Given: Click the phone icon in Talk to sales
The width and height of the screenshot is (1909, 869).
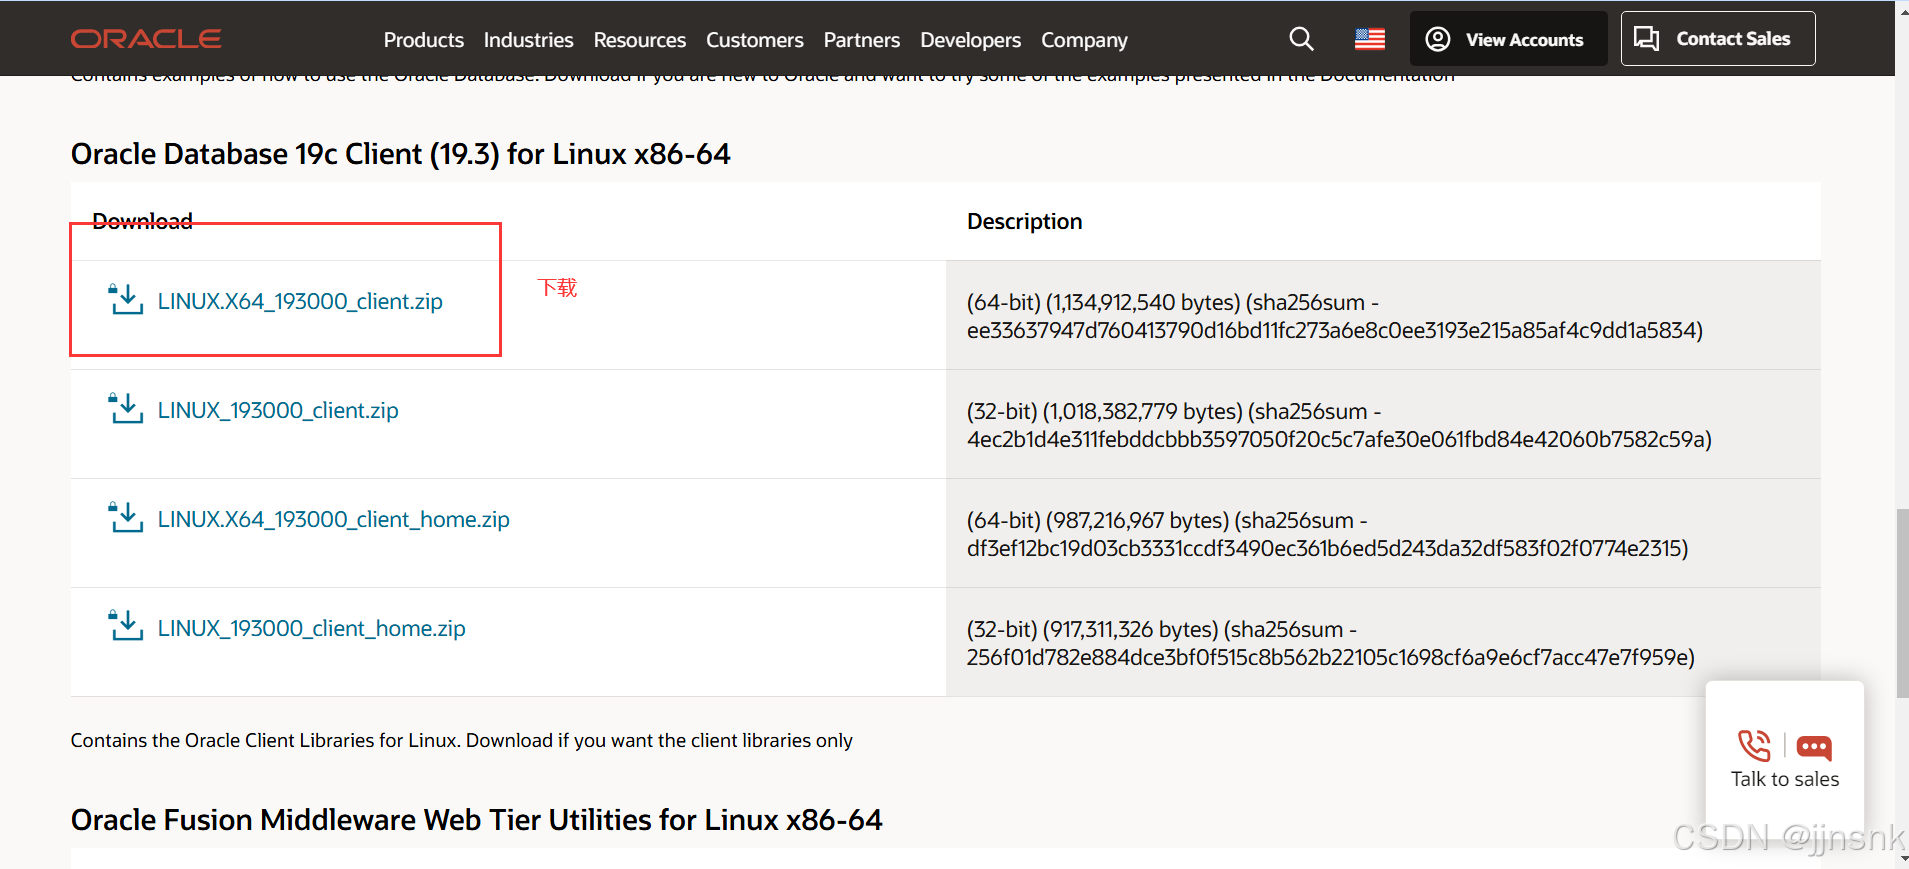Looking at the screenshot, I should (1754, 745).
